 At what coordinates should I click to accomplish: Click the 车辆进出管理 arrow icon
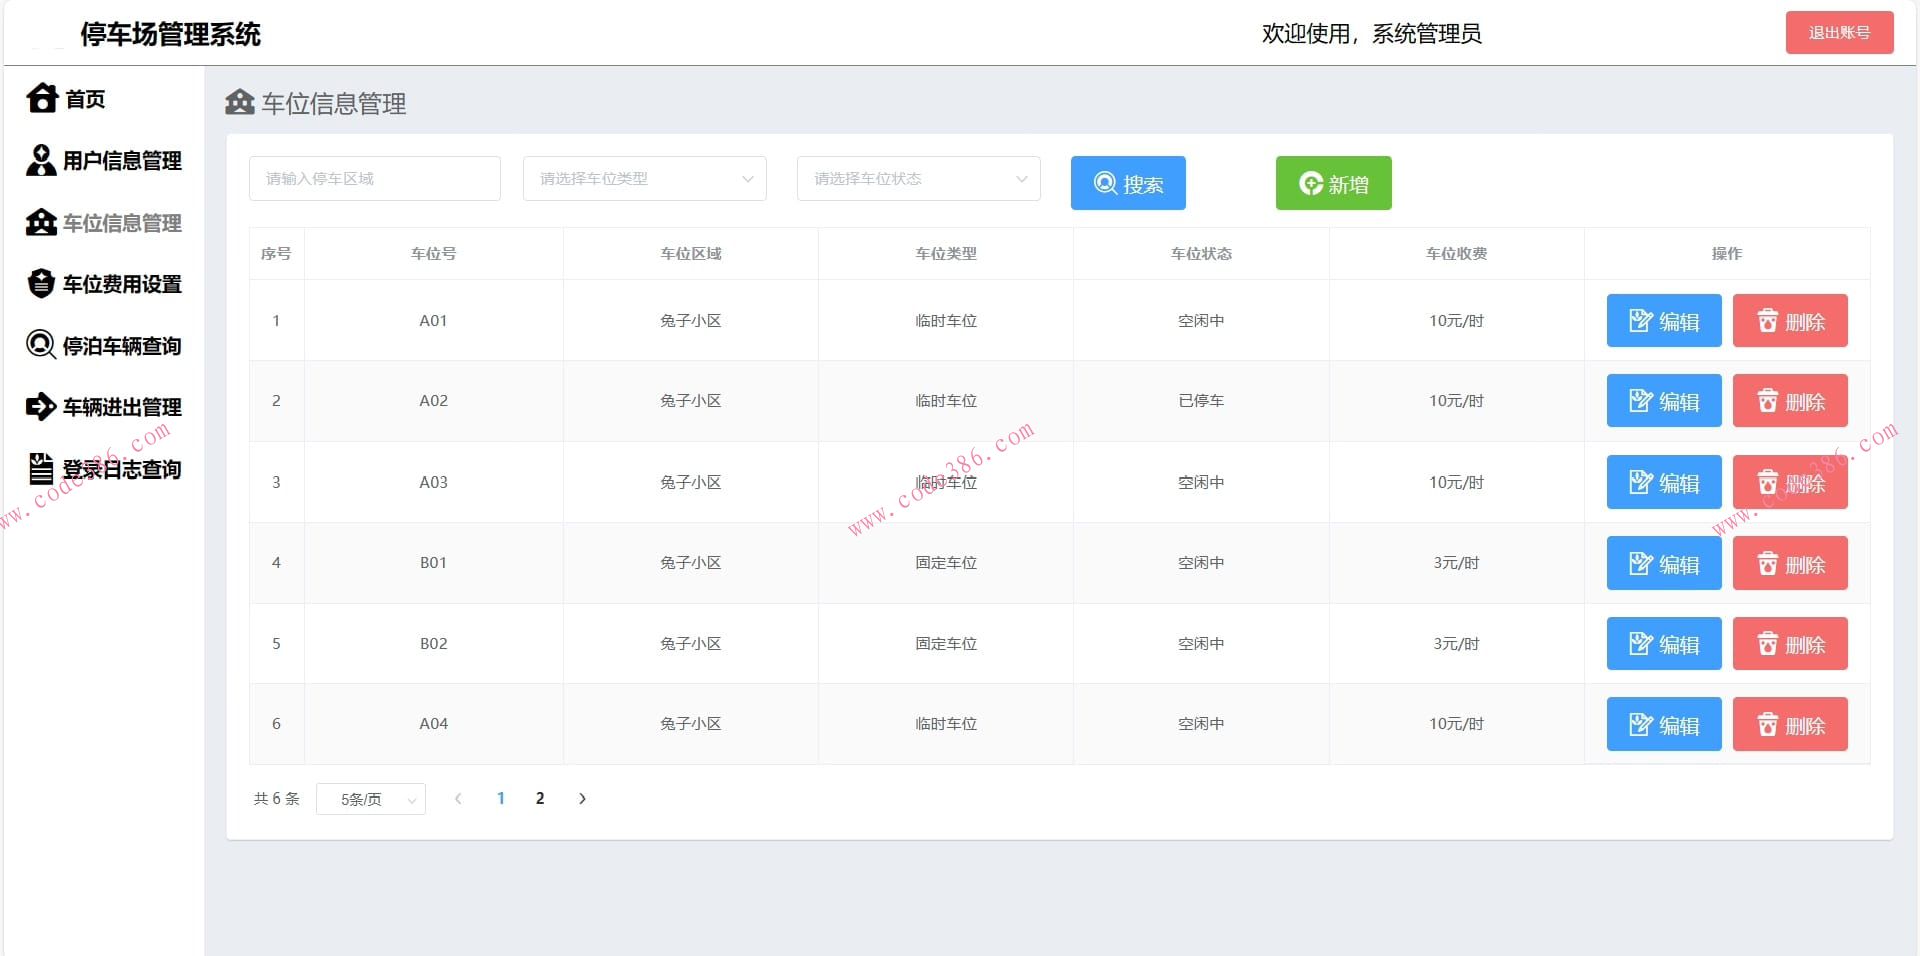coord(40,407)
